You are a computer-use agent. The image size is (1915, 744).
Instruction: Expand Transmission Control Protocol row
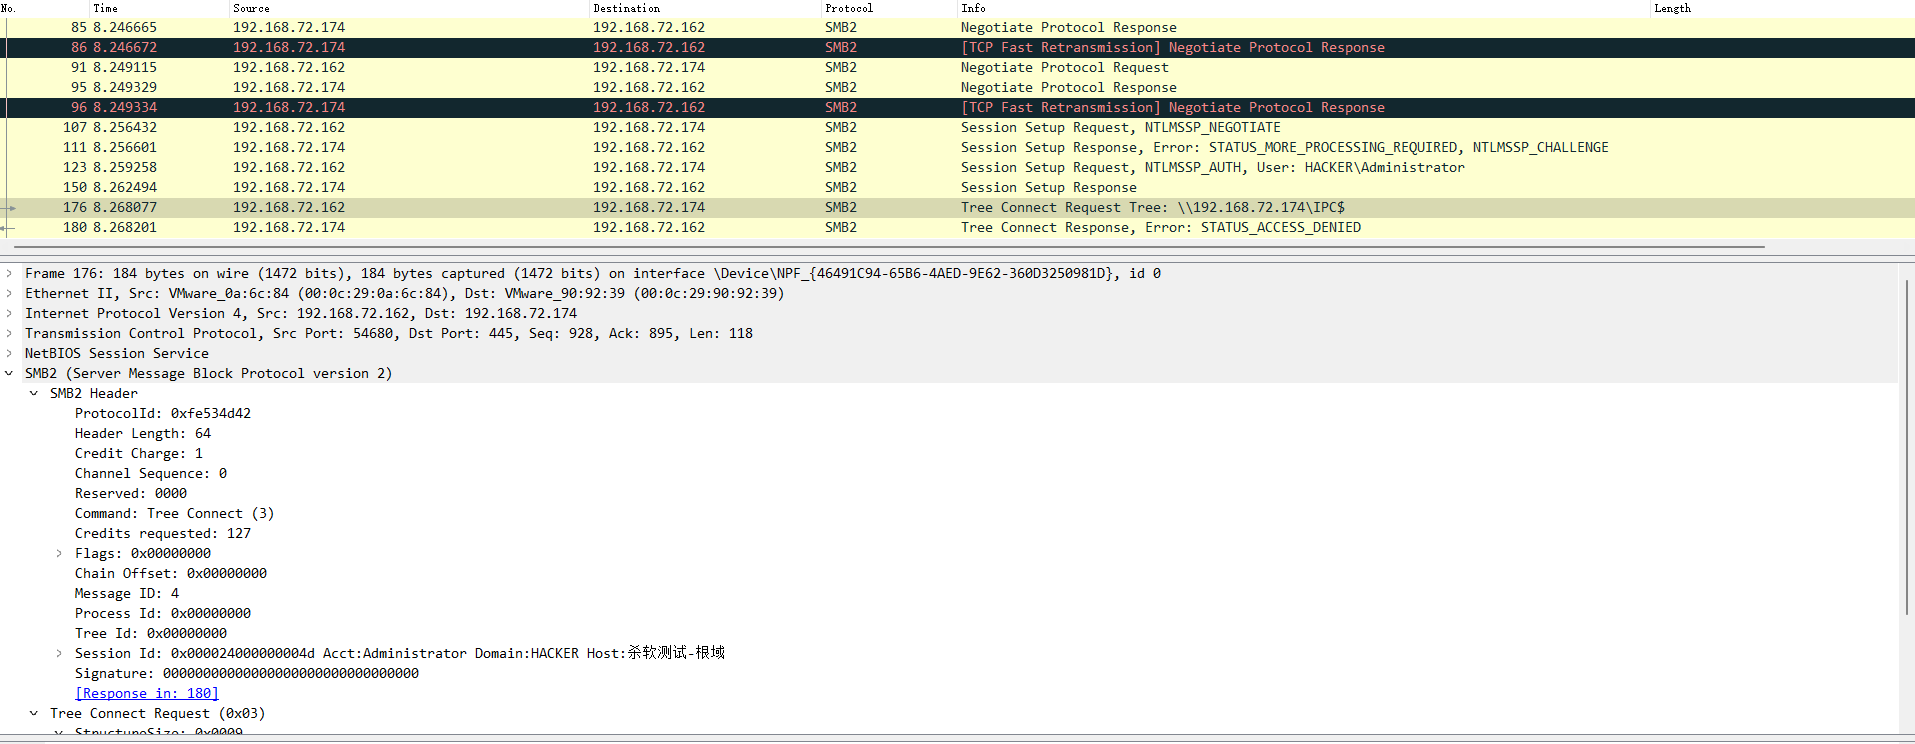point(9,333)
